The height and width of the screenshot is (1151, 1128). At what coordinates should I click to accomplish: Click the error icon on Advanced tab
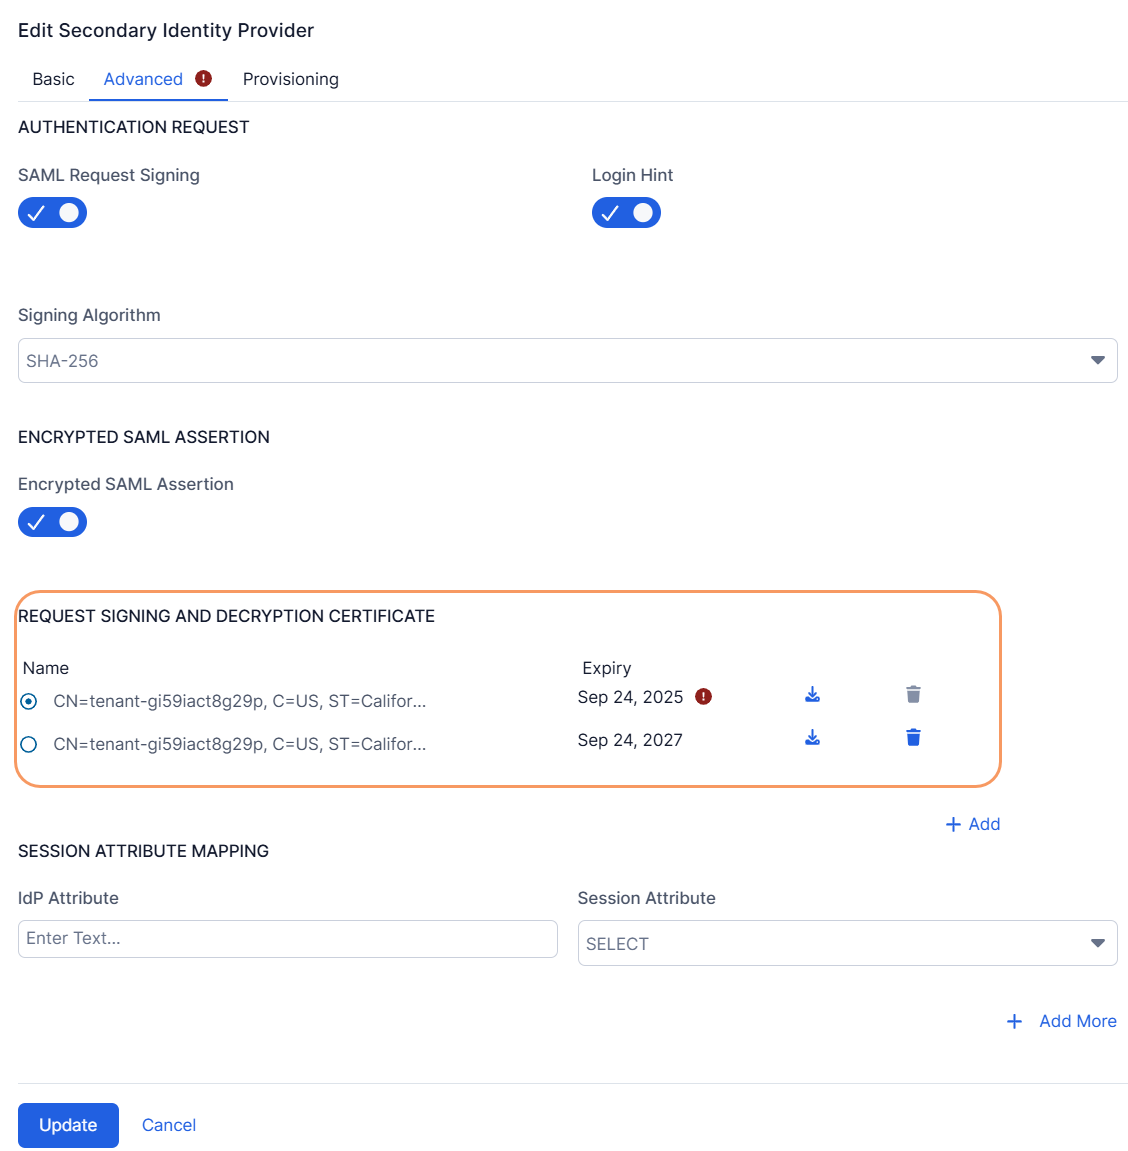tap(204, 79)
